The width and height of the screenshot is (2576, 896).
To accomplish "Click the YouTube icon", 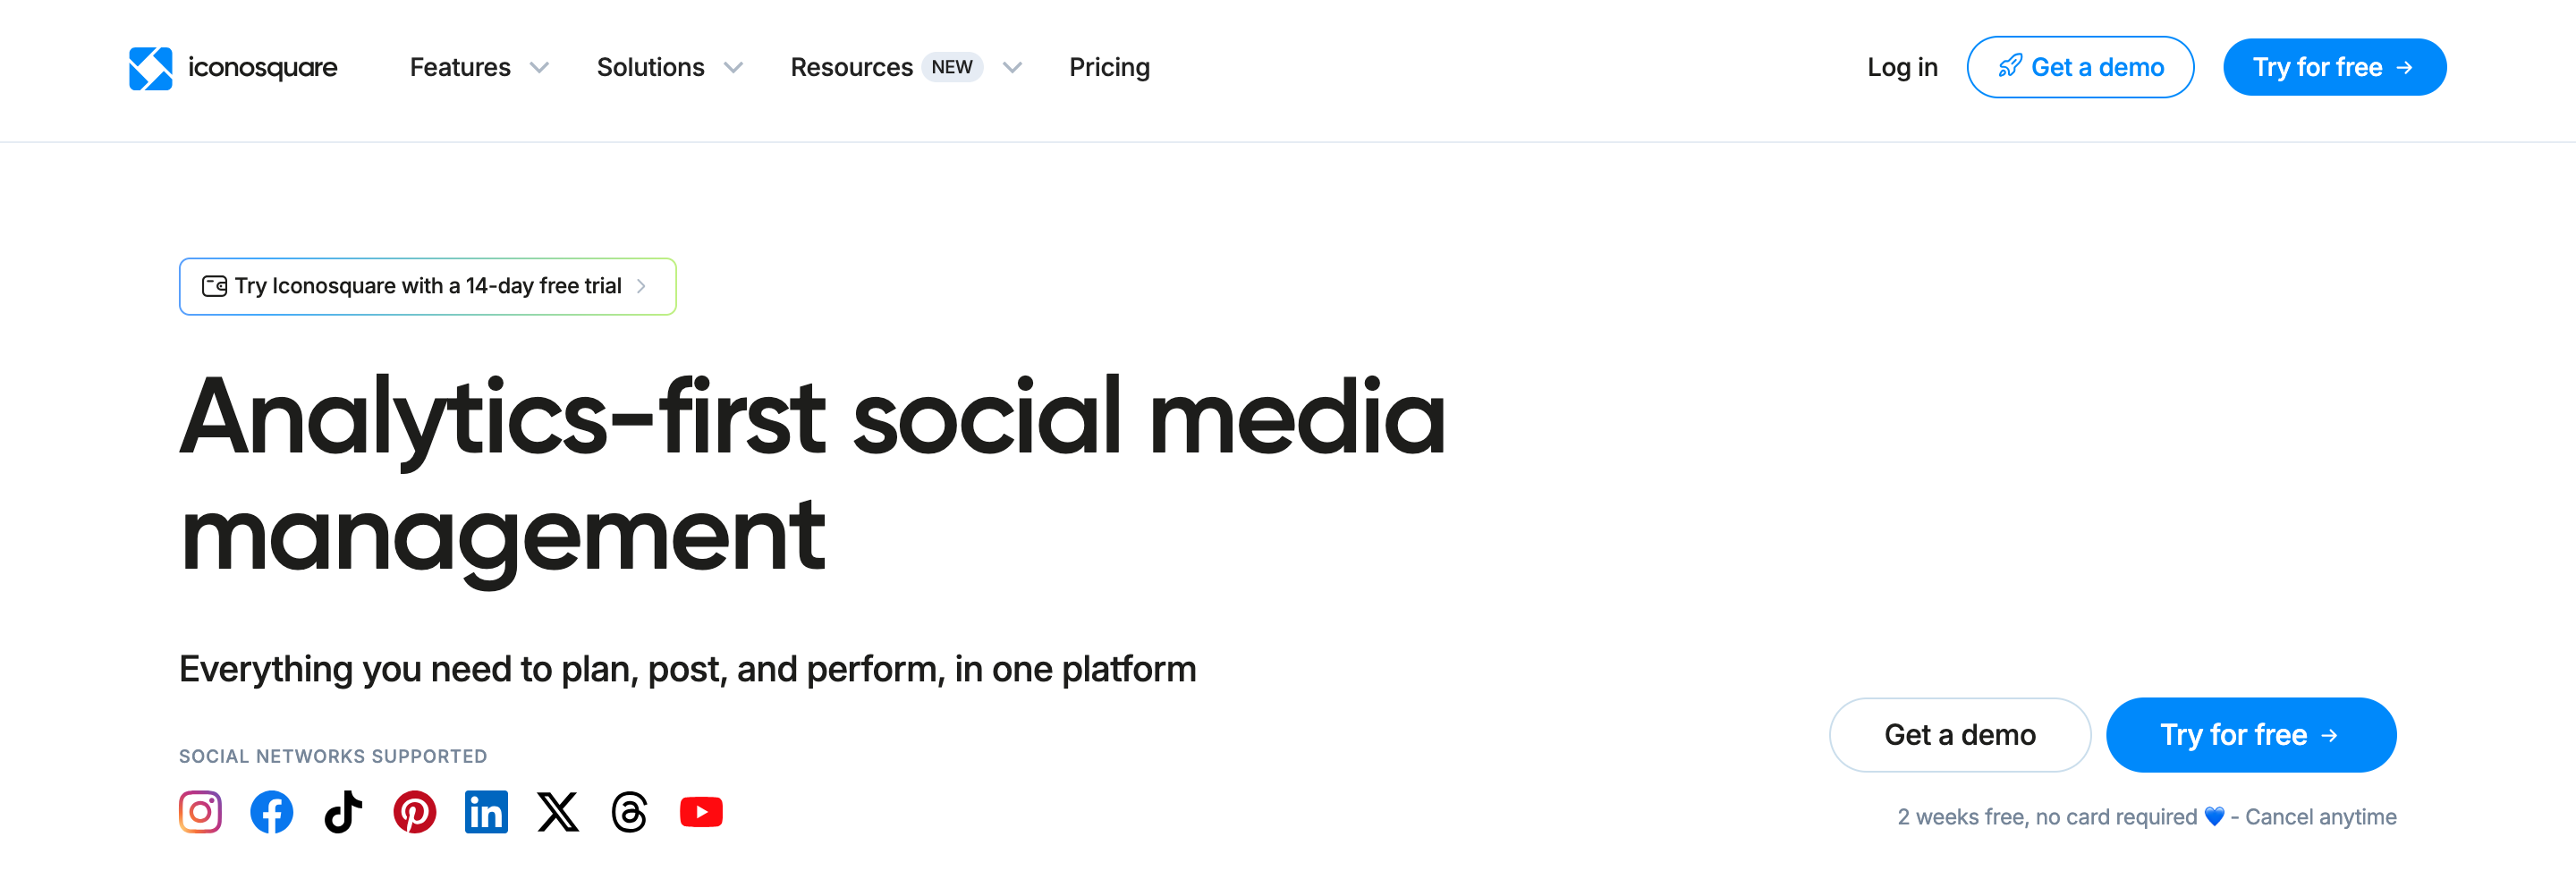I will pos(701,812).
